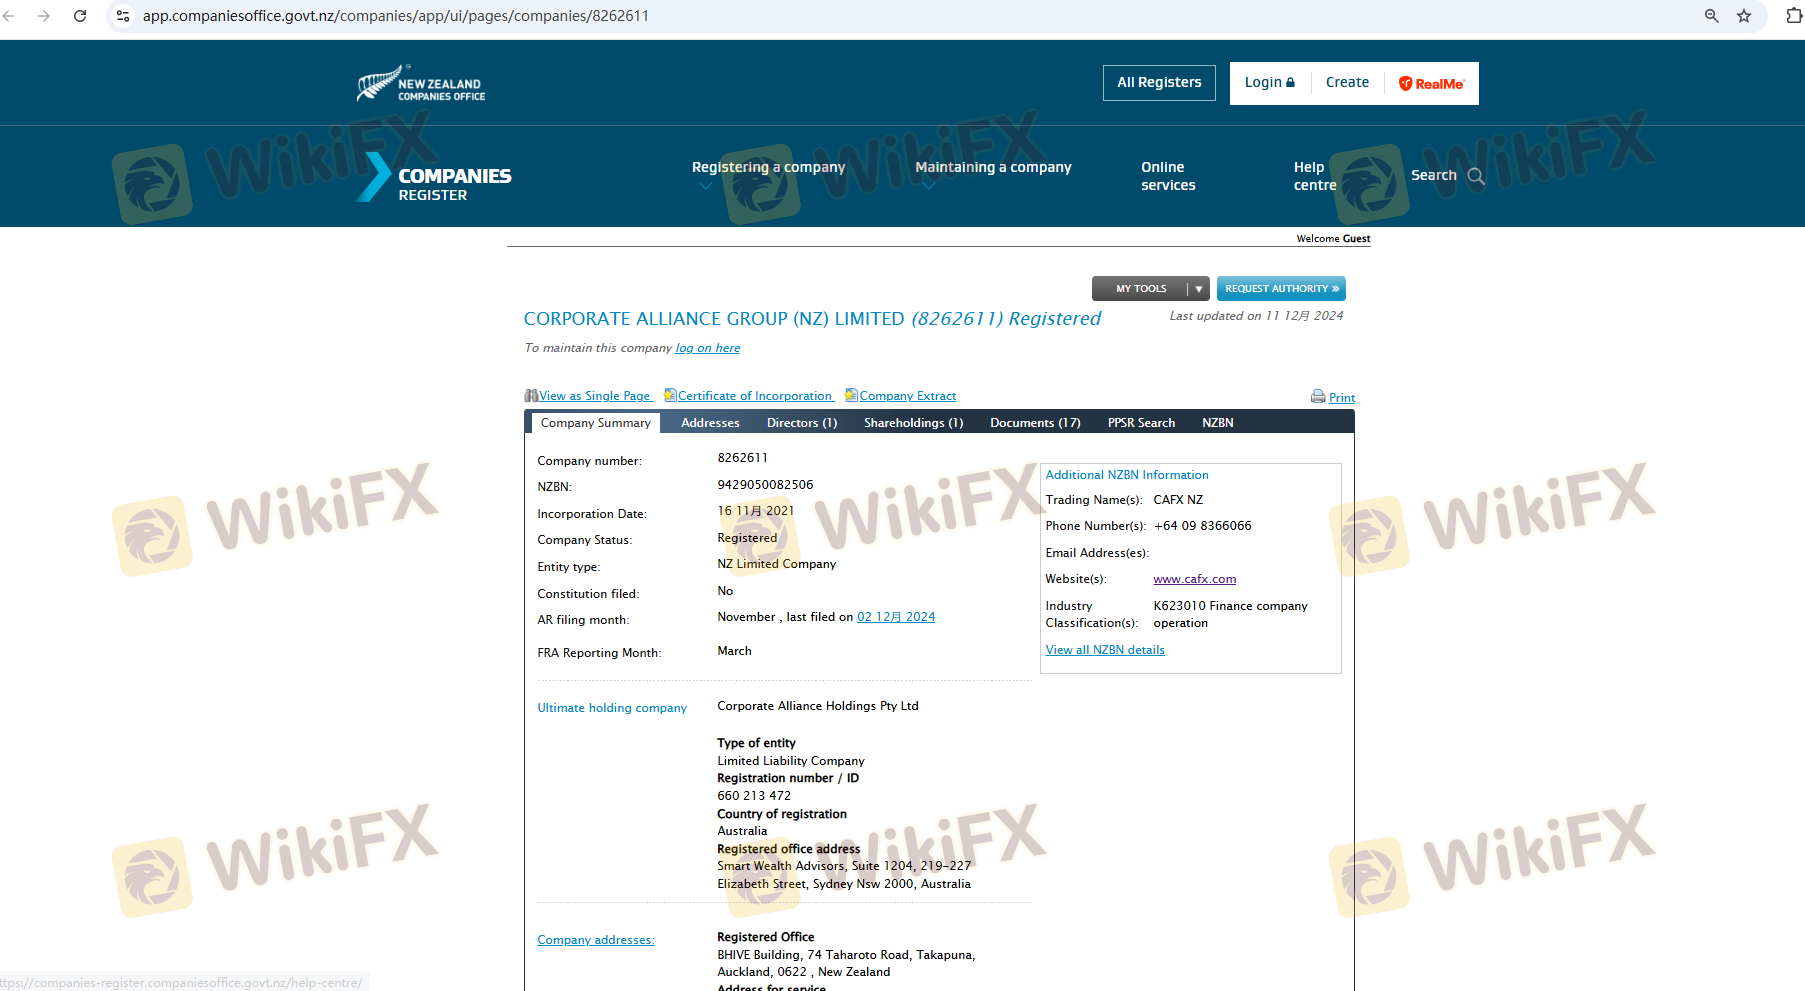Open the Documents (17) tab
This screenshot has width=1805, height=991.
(1035, 423)
